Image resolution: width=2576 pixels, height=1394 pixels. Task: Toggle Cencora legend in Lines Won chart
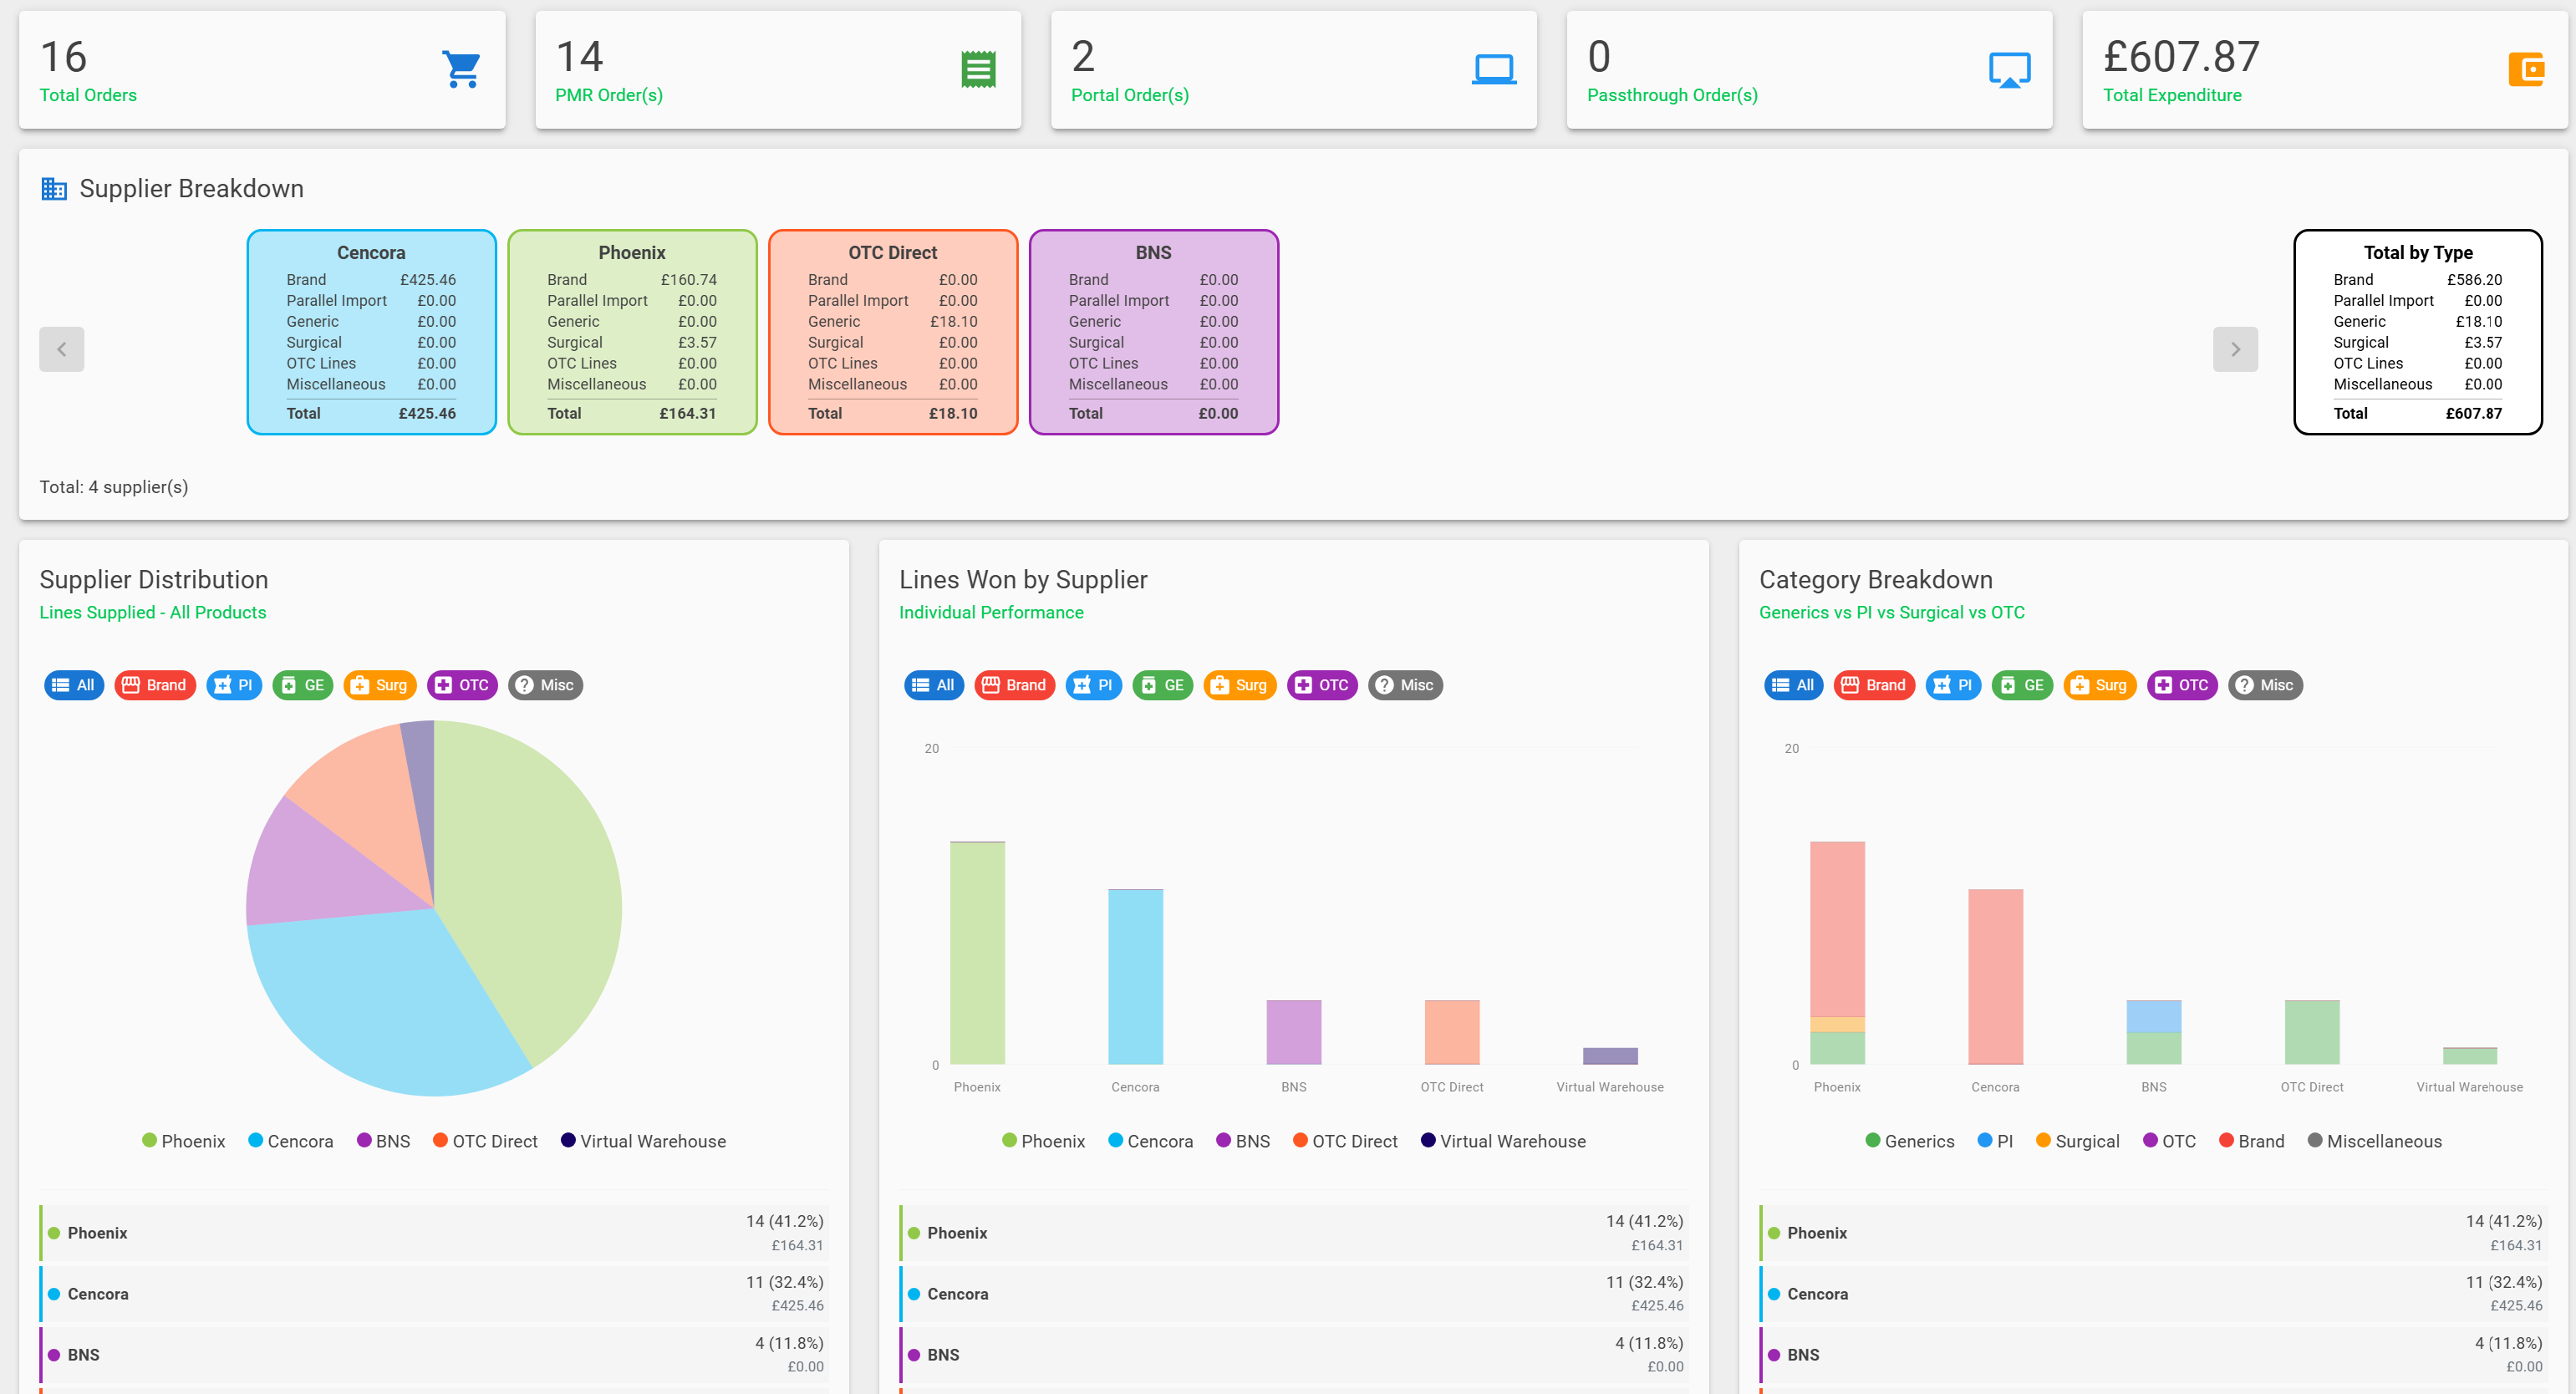1151,1141
